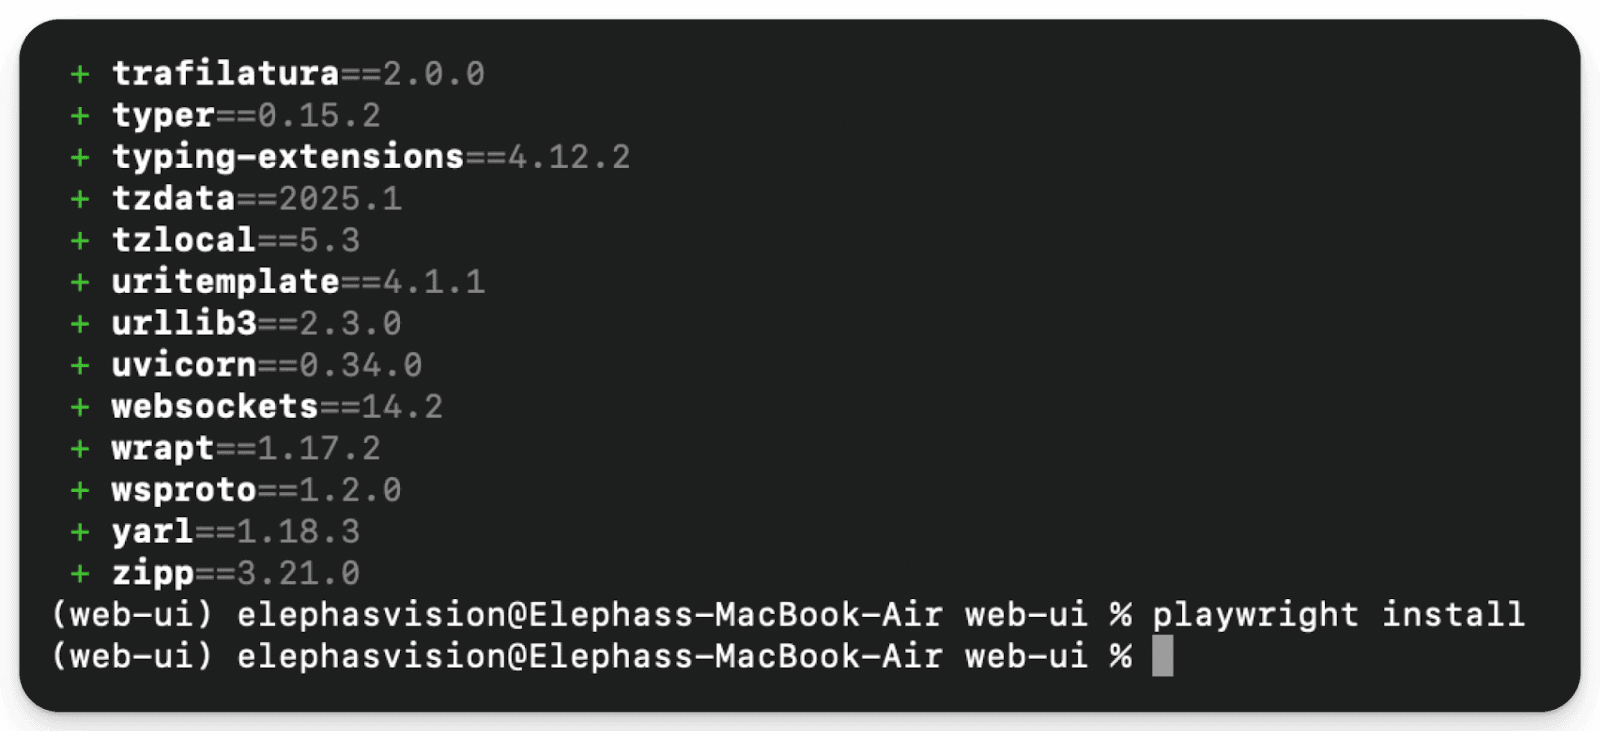The height and width of the screenshot is (731, 1600).
Task: Click the green plus beside typer
Action: (x=80, y=116)
